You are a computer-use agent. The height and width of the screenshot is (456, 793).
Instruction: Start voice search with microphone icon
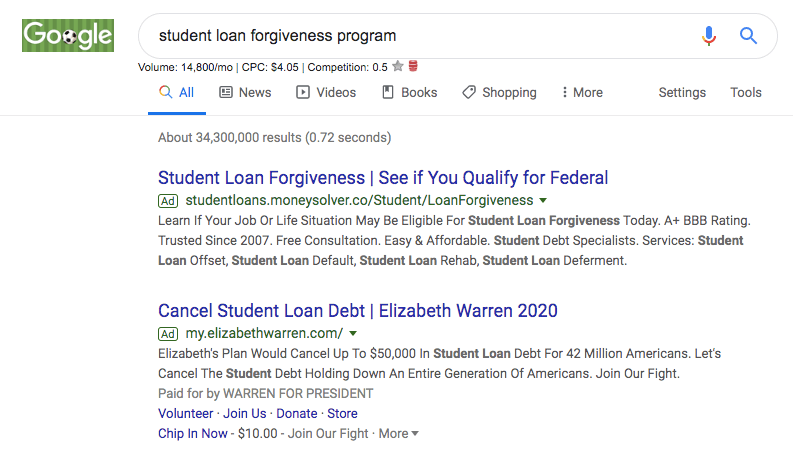(709, 36)
